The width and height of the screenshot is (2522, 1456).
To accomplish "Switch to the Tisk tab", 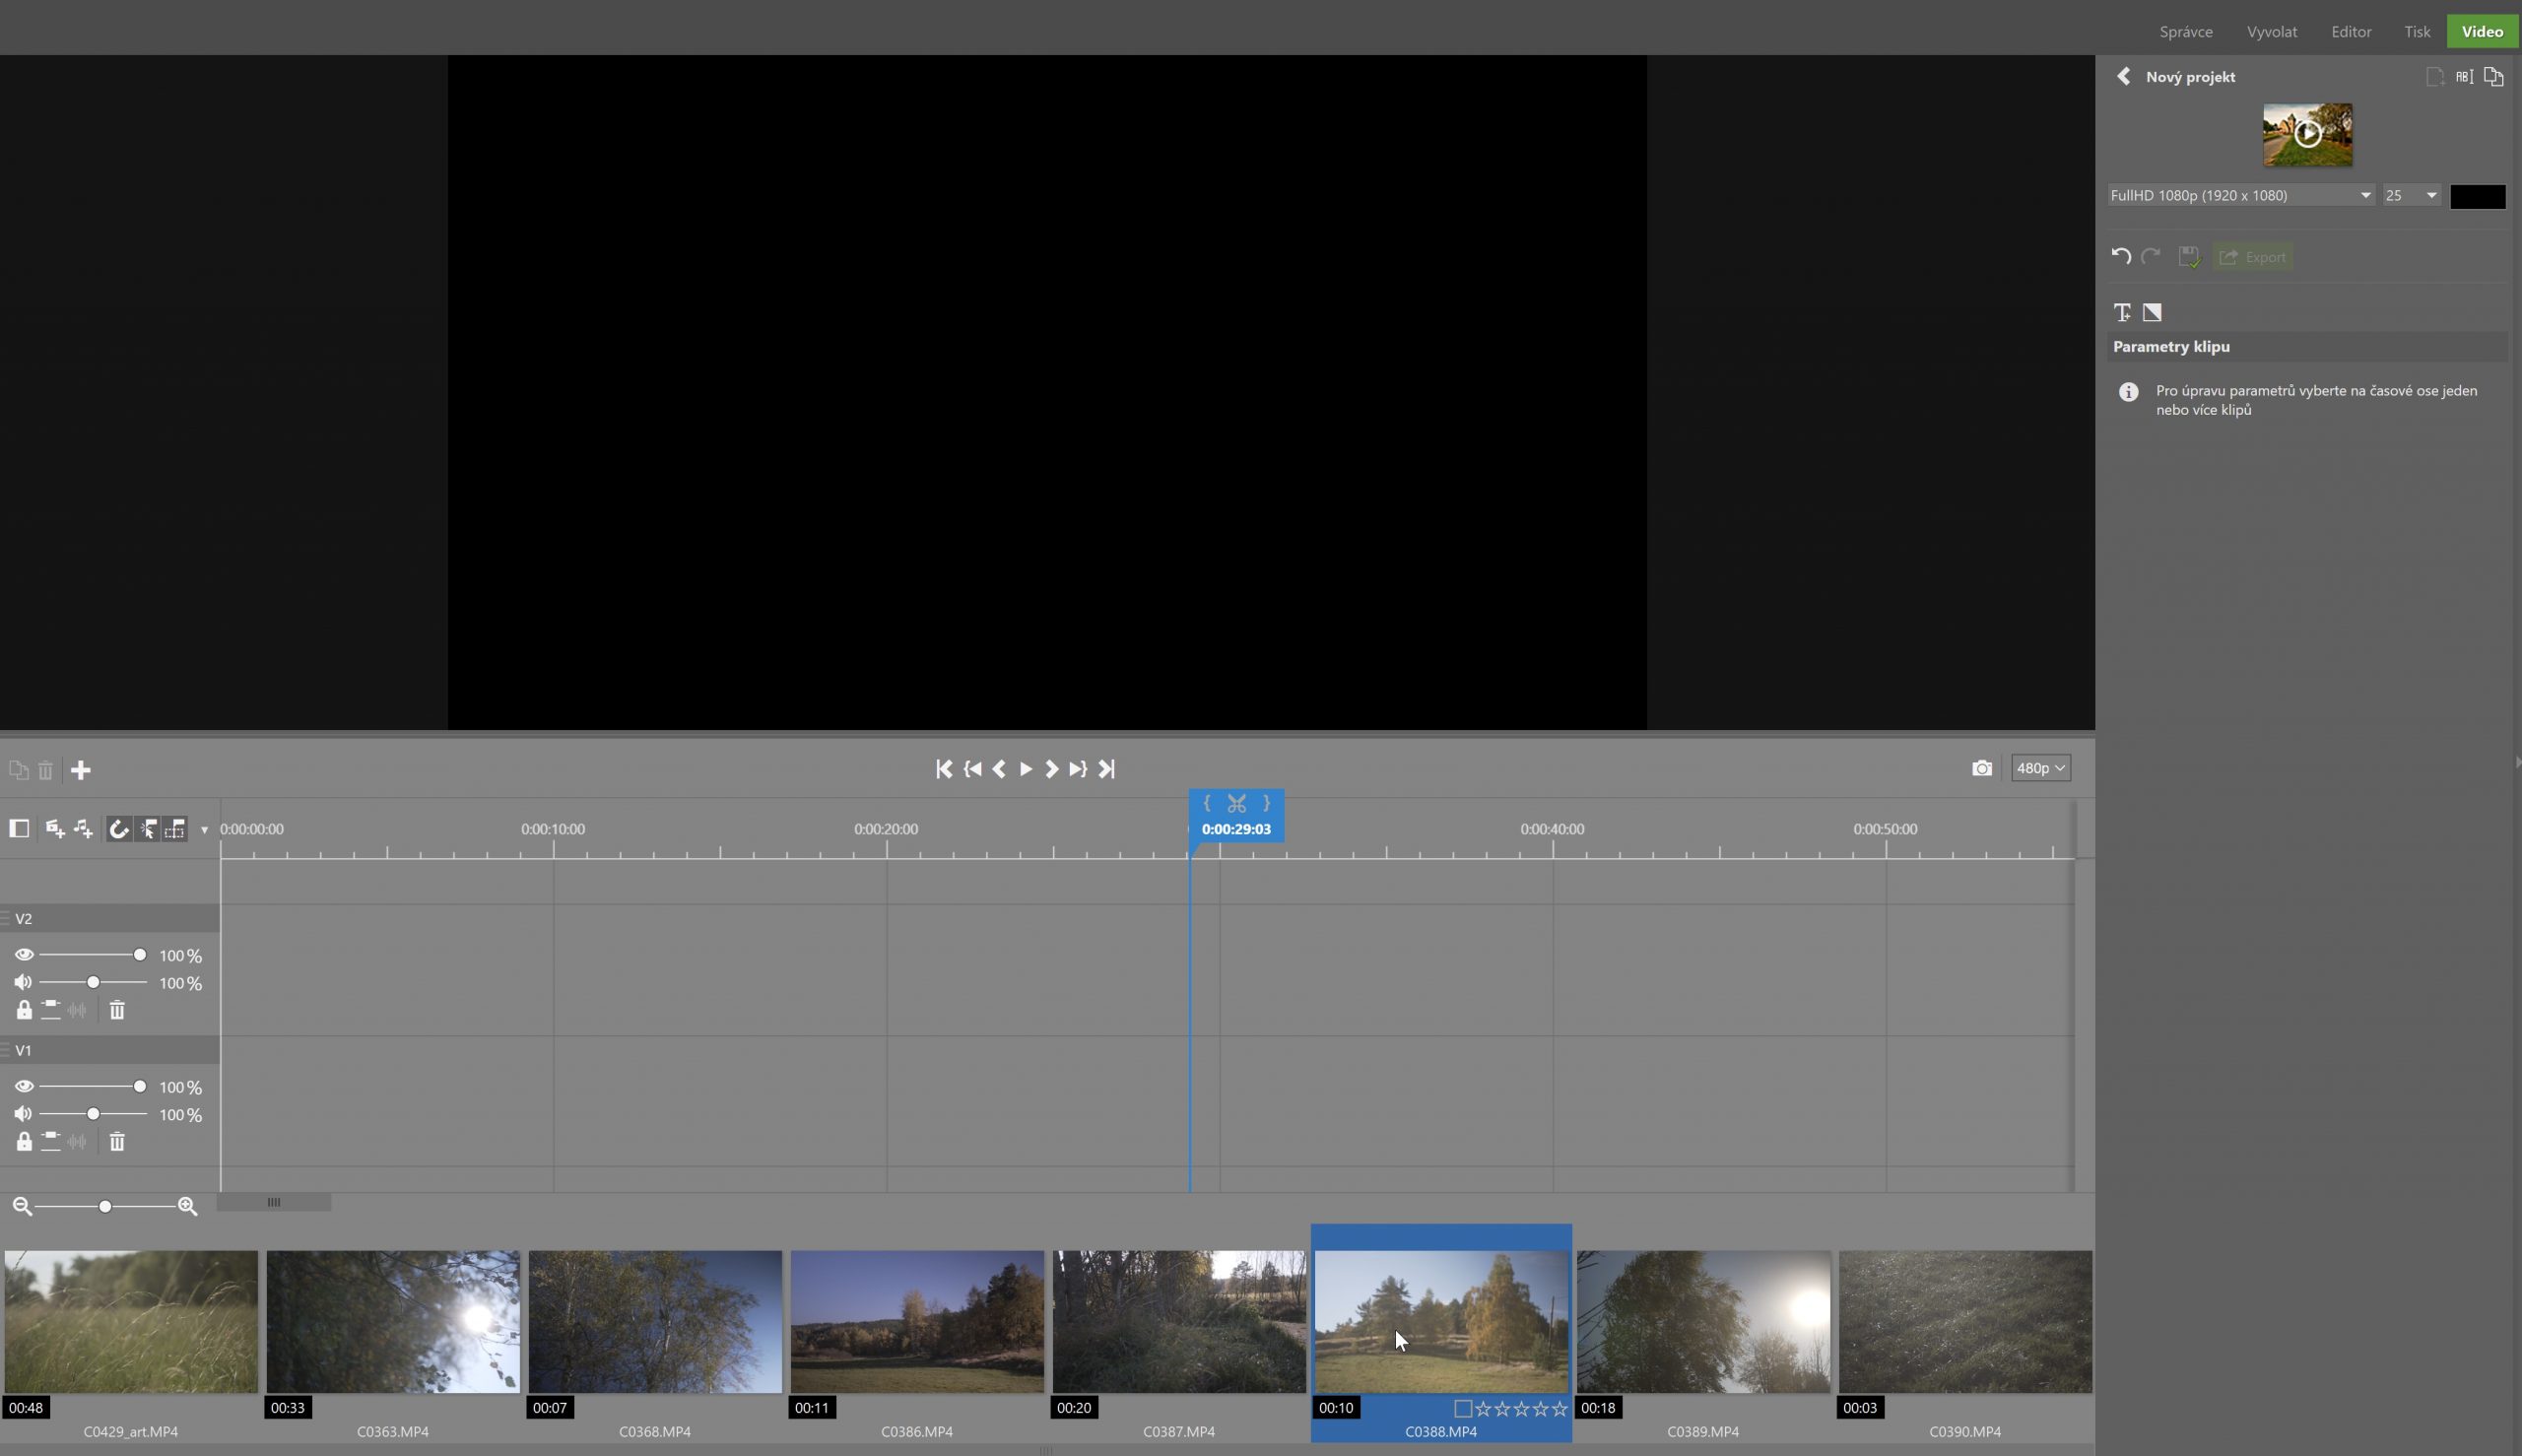I will [2417, 32].
